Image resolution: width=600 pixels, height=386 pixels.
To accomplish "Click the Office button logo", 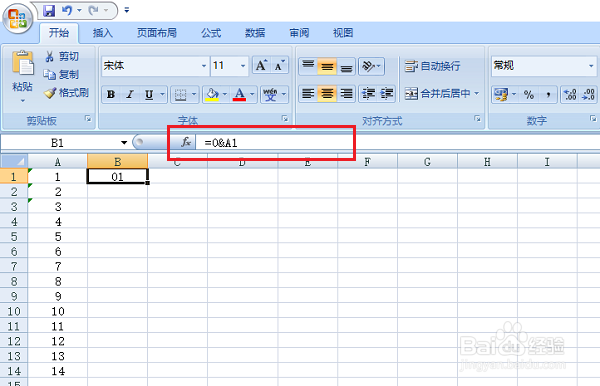I will pos(18,19).
